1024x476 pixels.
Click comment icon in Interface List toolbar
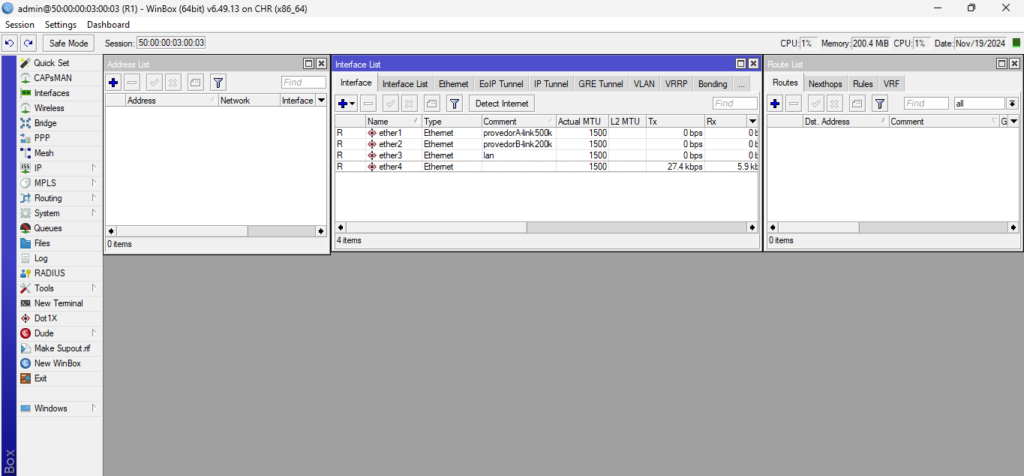coord(431,103)
